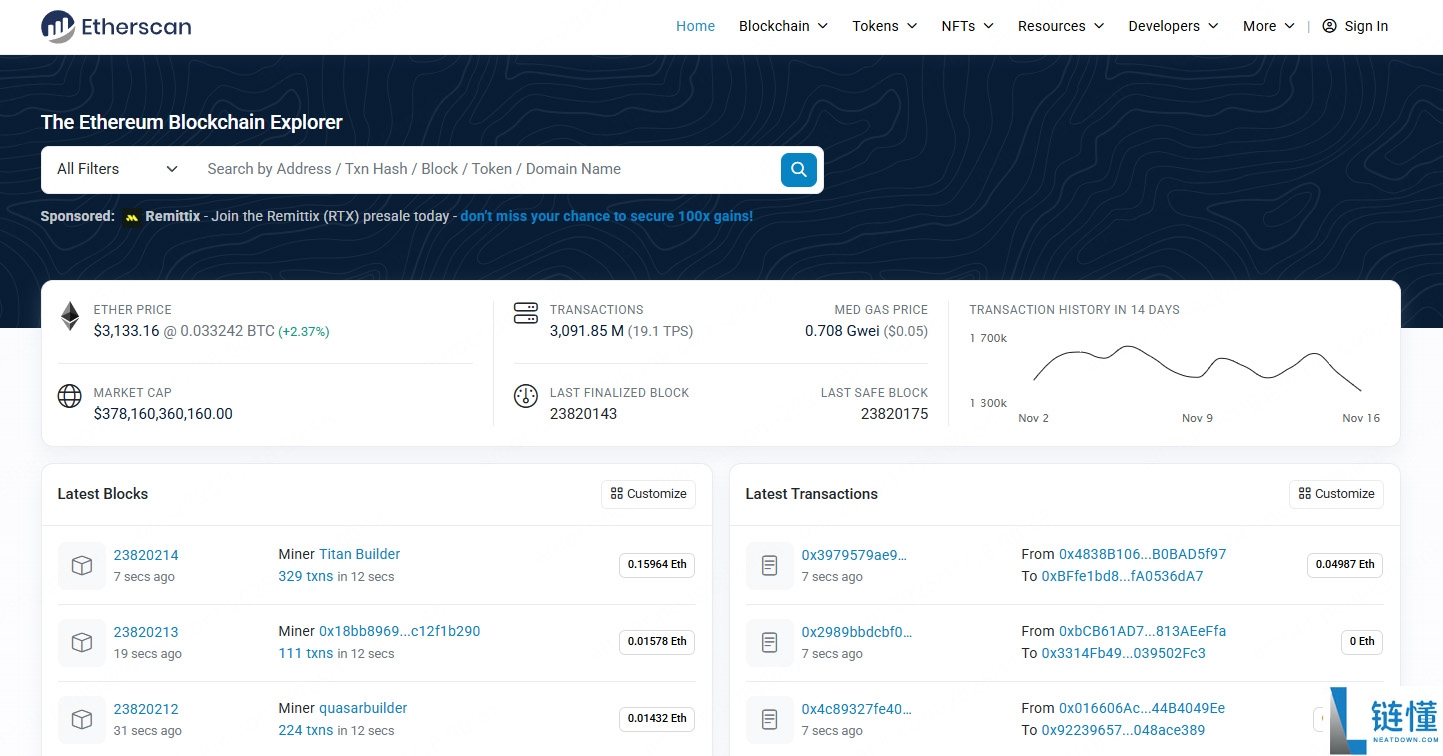Open the Blockchain dropdown menu

pyautogui.click(x=782, y=26)
